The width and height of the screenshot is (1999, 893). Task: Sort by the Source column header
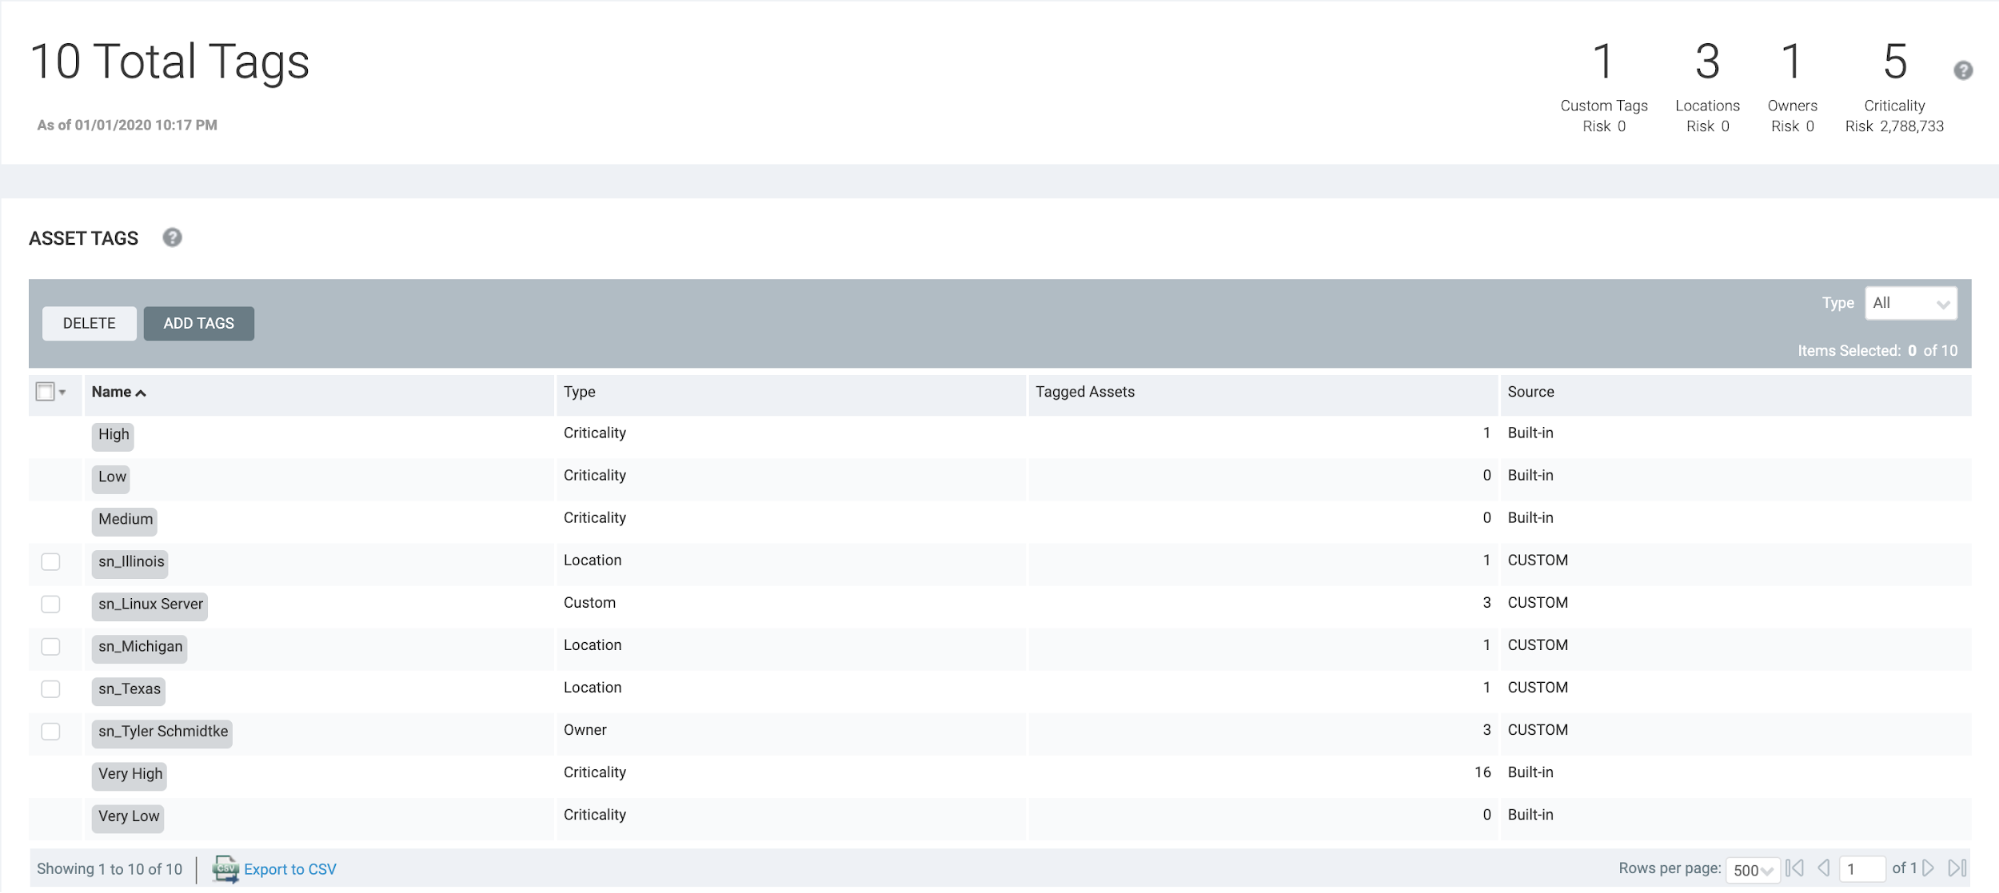click(1530, 392)
